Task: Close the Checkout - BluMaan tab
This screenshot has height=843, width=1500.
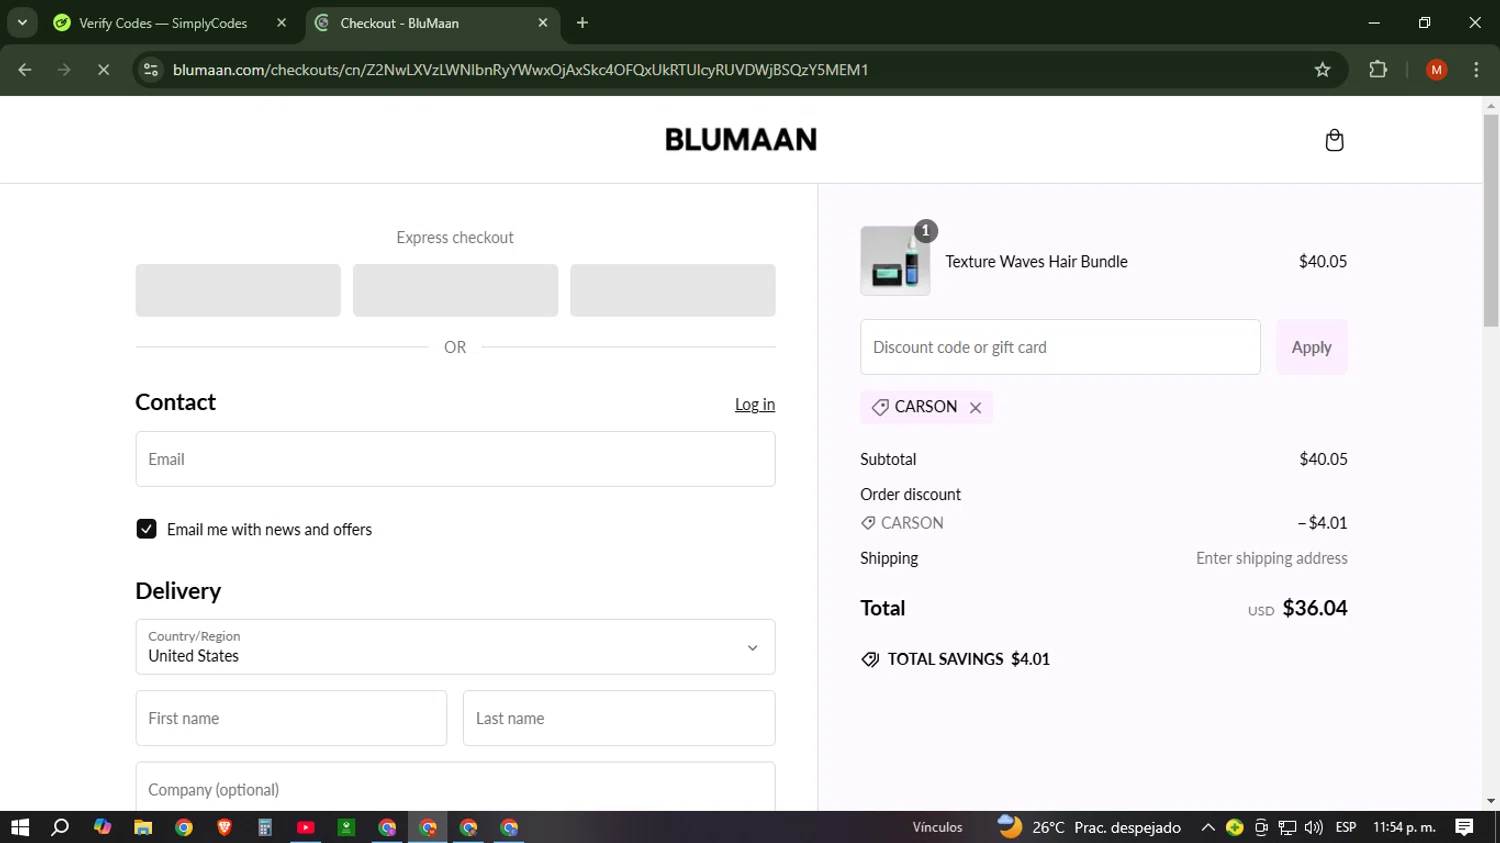Action: point(543,23)
